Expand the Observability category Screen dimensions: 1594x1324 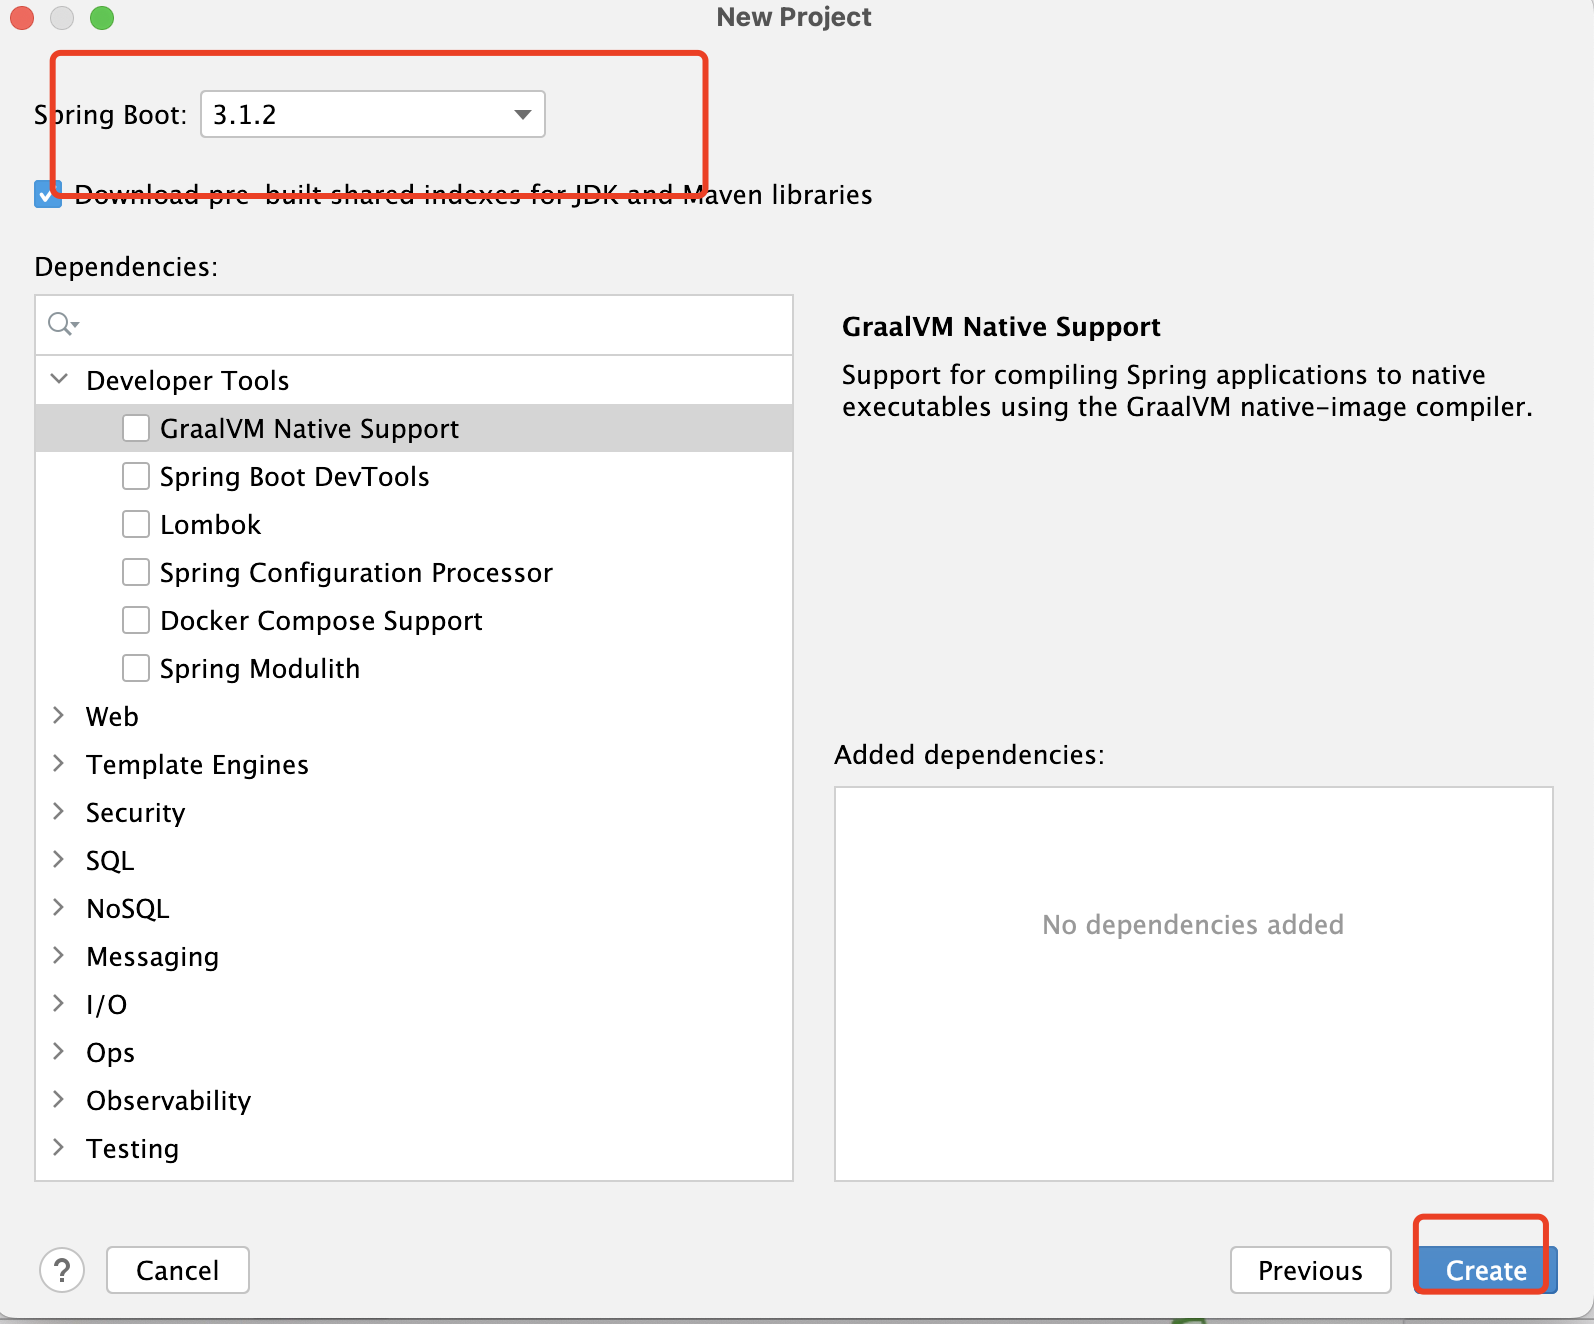[x=59, y=1099]
